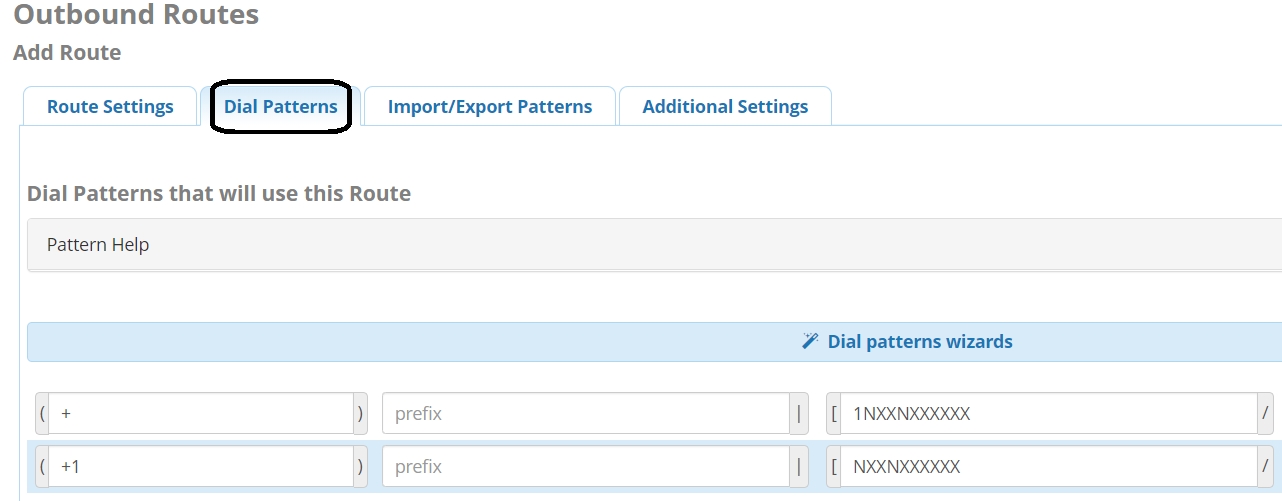Click the opening bracket before 1NXXNXXXXXX
1282x501 pixels.
point(833,414)
